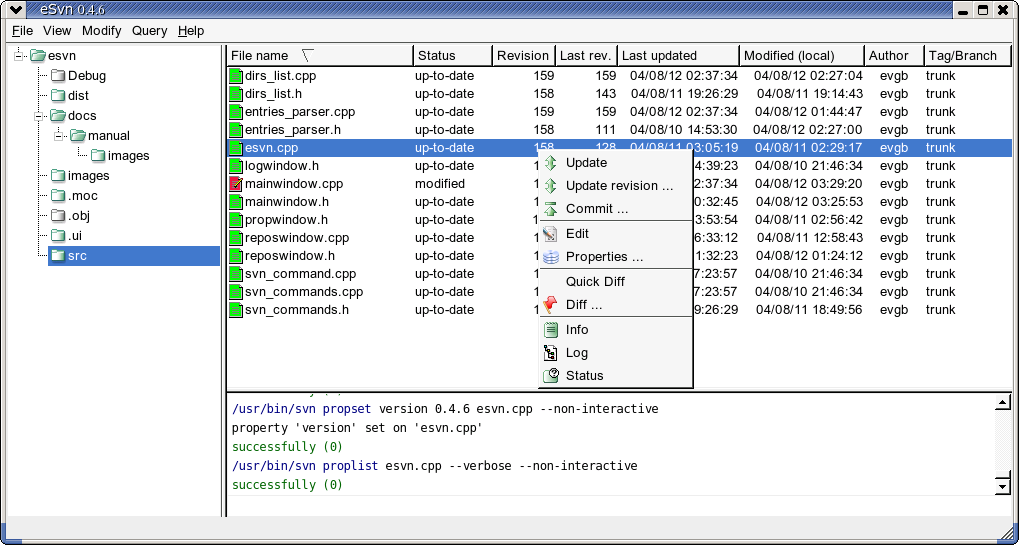Sort by the Tag/Branch column header

point(968,56)
